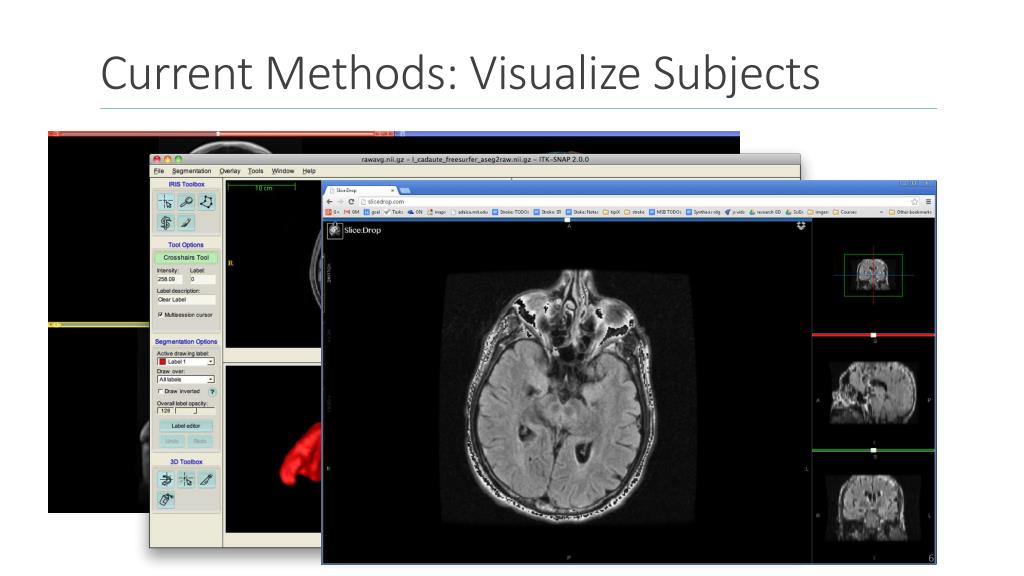Image resolution: width=1024 pixels, height=576 pixels.
Task: Select the bottom-right coronal view in Slice:Drop
Action: (873, 507)
